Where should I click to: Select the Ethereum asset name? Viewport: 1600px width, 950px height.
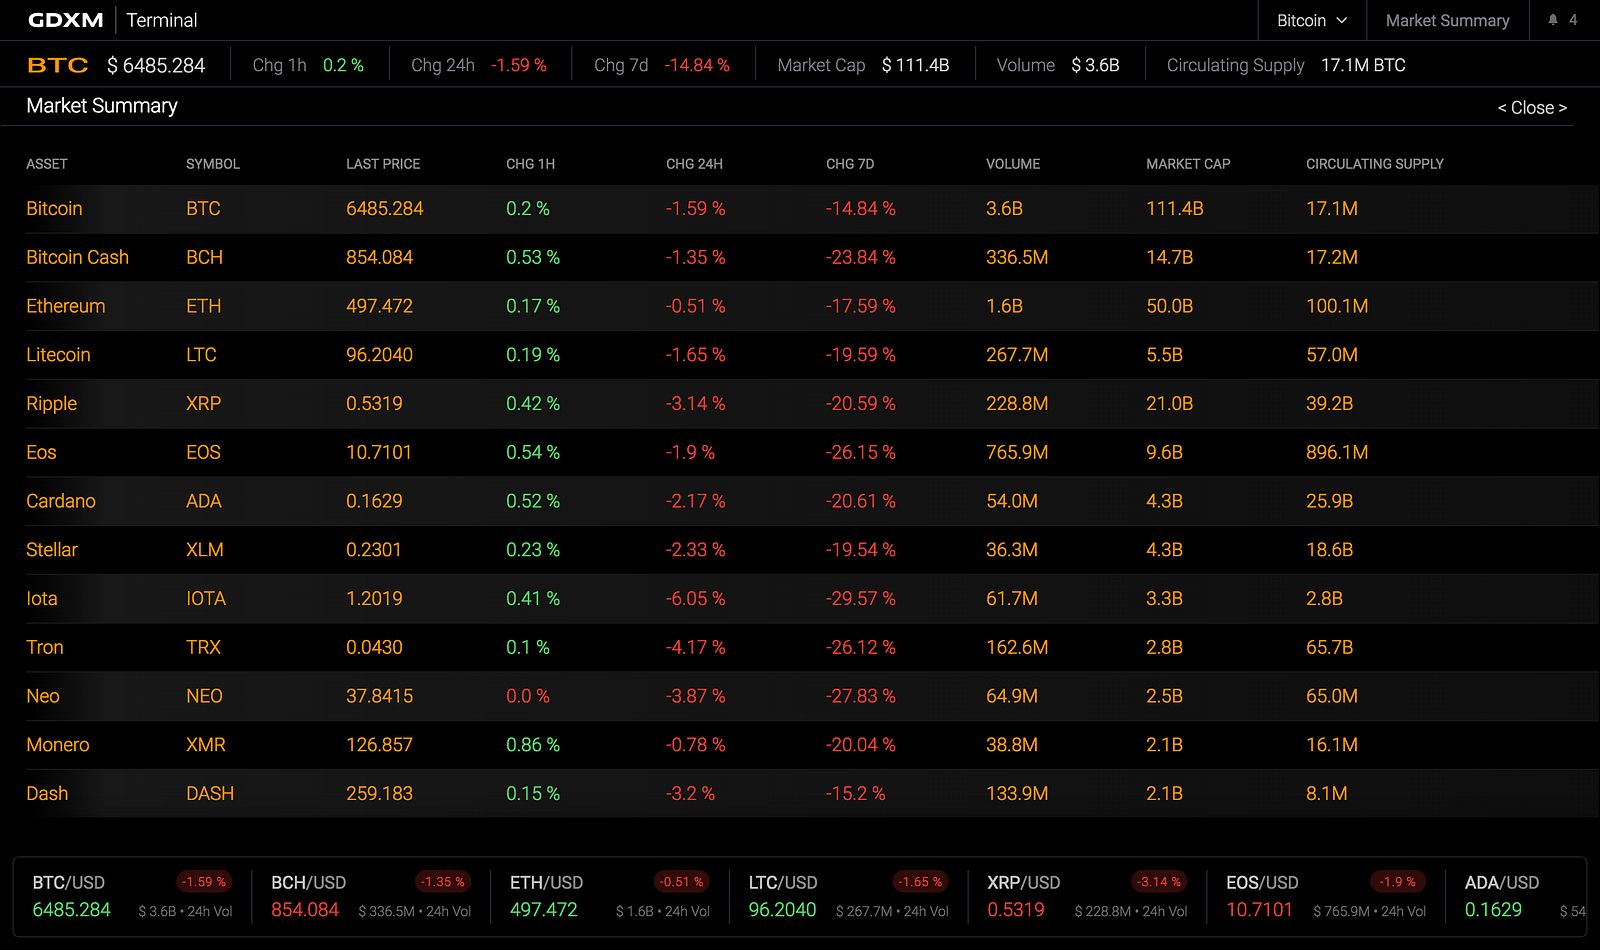coord(65,307)
